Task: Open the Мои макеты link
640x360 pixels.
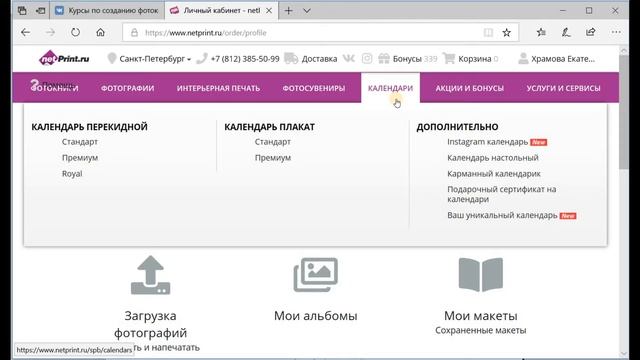Action: coord(481,316)
